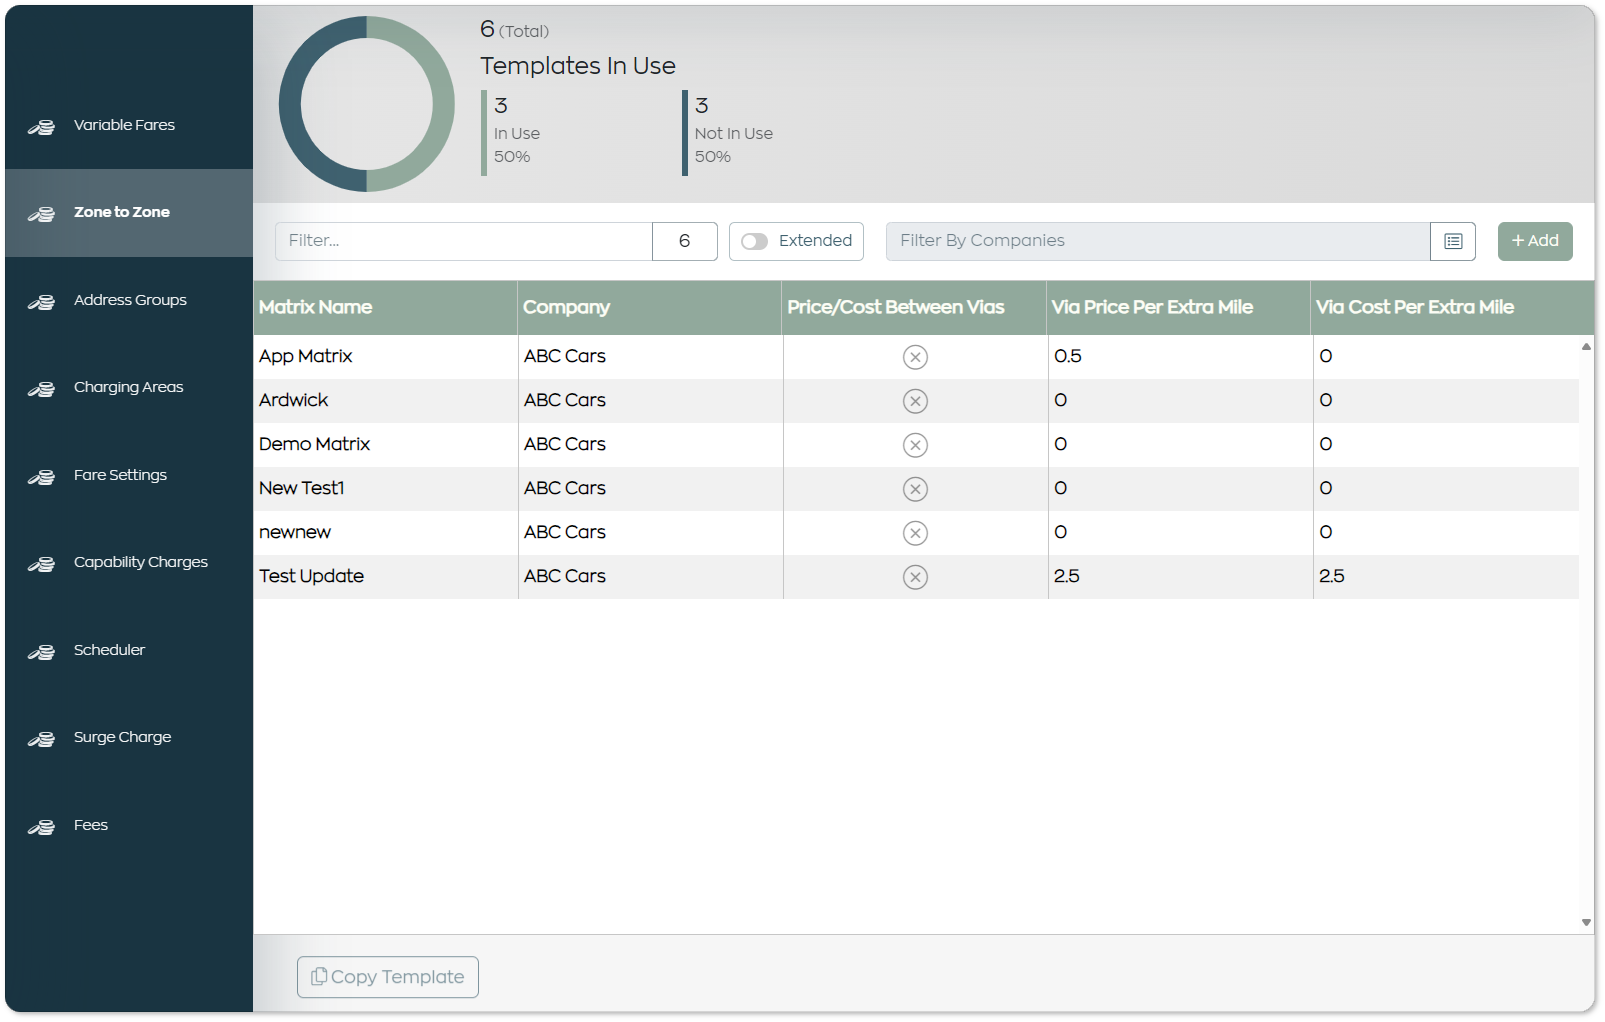Click the Surge Charge icon
The height and width of the screenshot is (1022, 1605).
pos(41,738)
